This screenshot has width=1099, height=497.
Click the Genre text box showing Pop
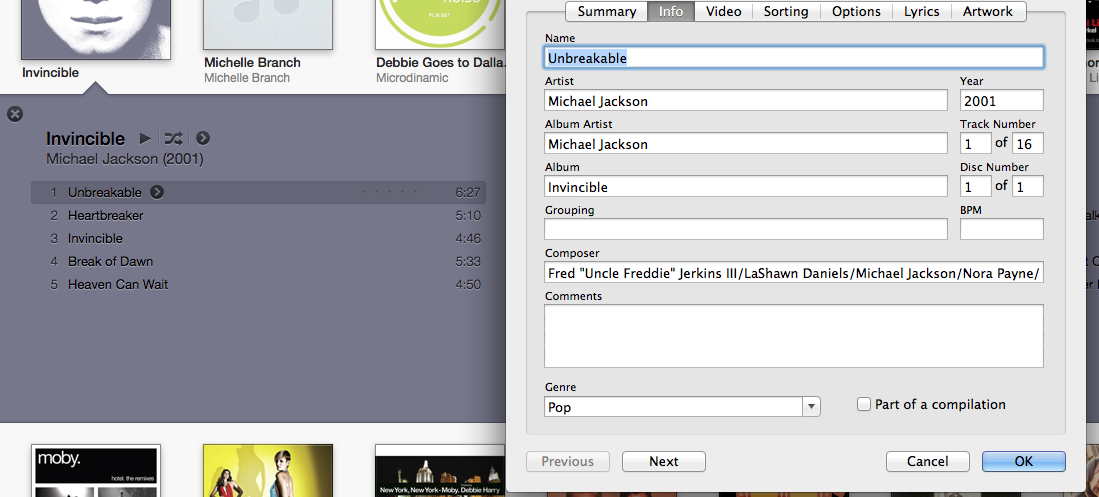click(x=674, y=407)
